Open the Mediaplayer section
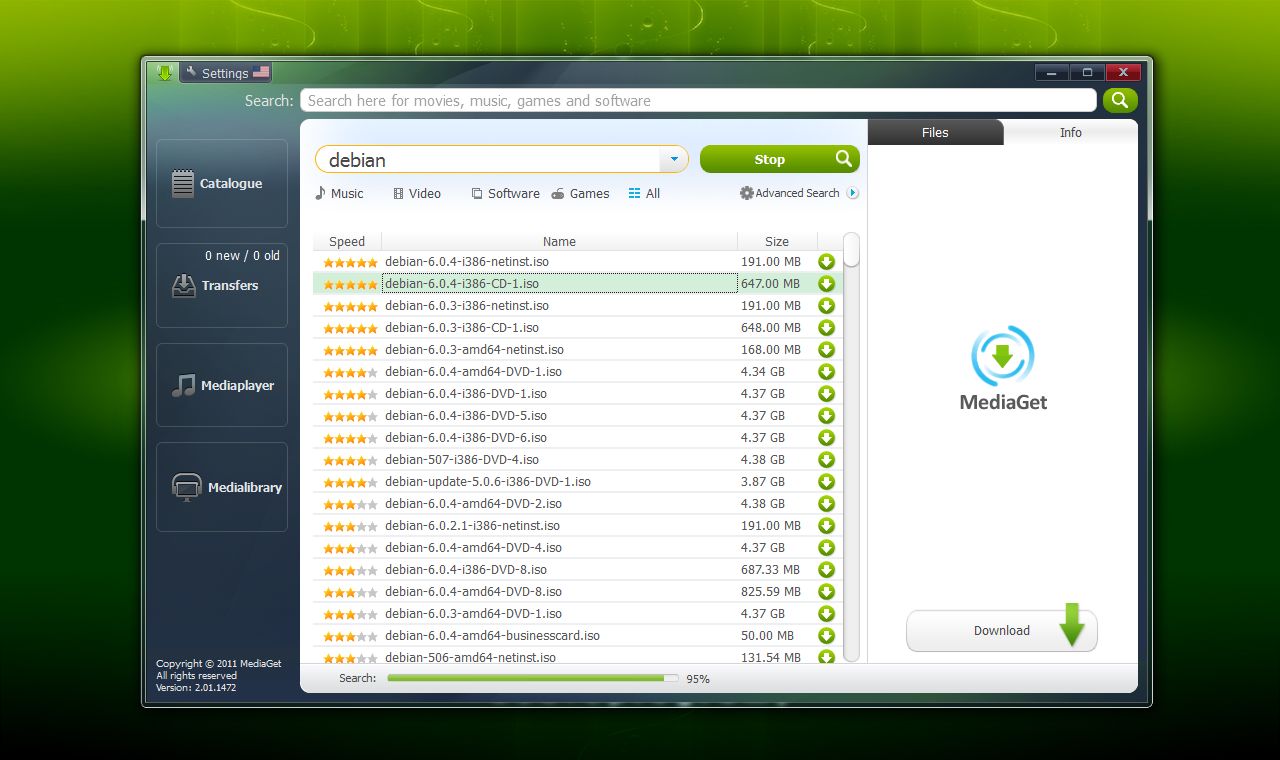This screenshot has width=1280, height=760. click(x=222, y=385)
